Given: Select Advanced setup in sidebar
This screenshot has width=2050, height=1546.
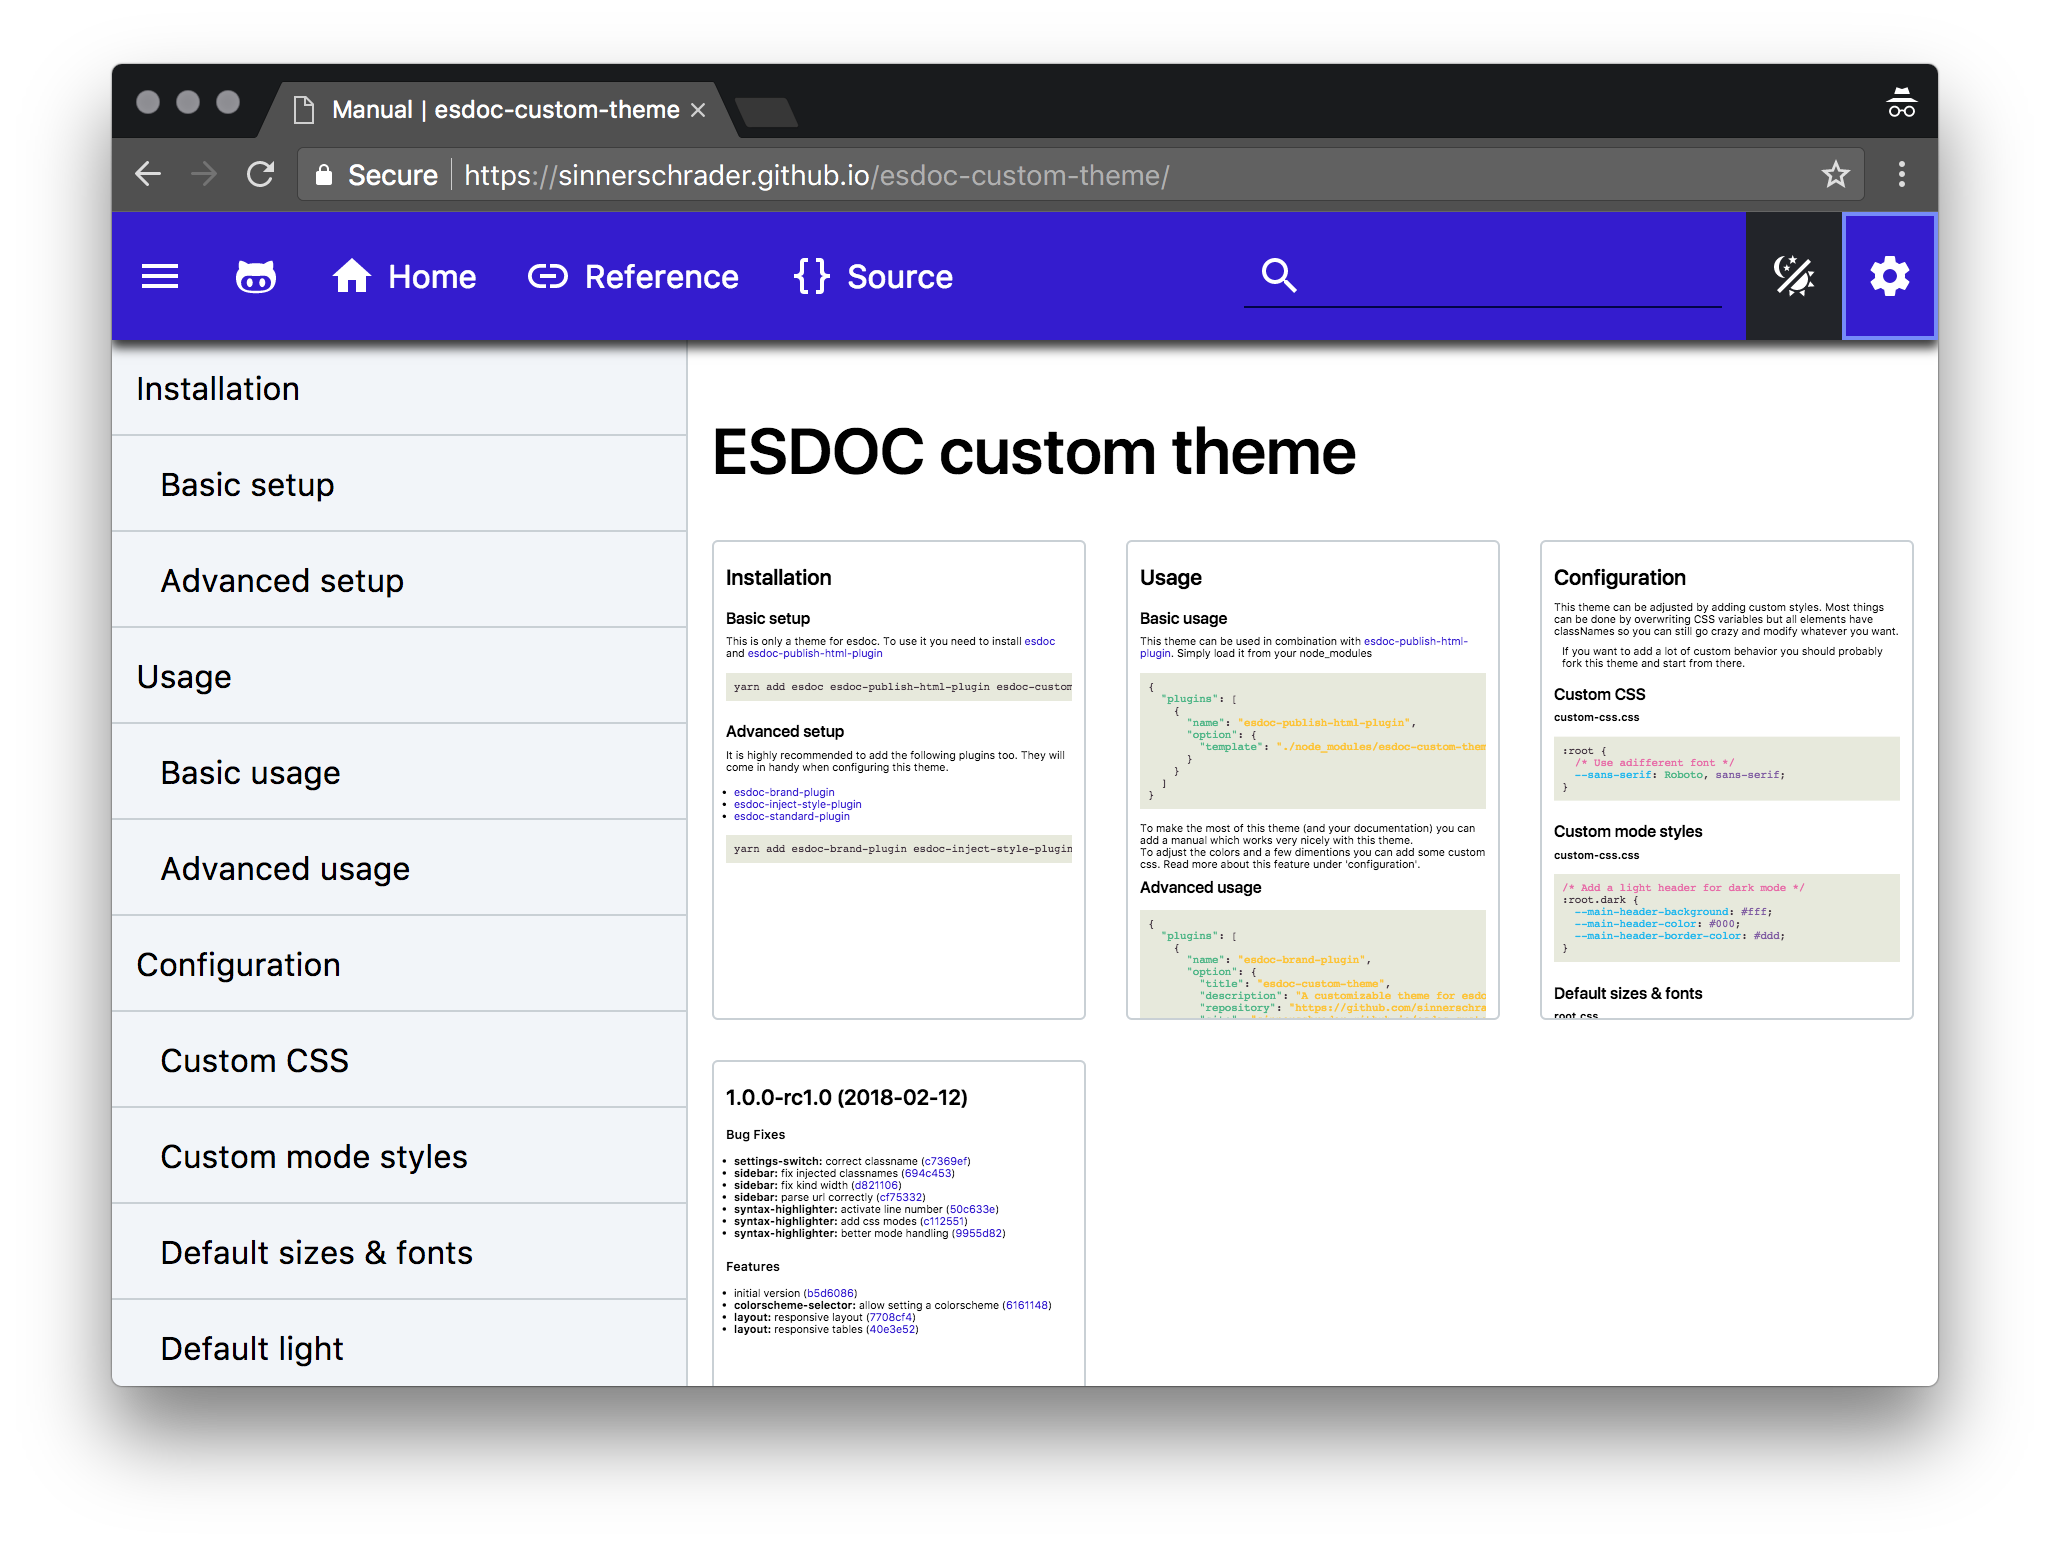Looking at the screenshot, I should tap(282, 581).
